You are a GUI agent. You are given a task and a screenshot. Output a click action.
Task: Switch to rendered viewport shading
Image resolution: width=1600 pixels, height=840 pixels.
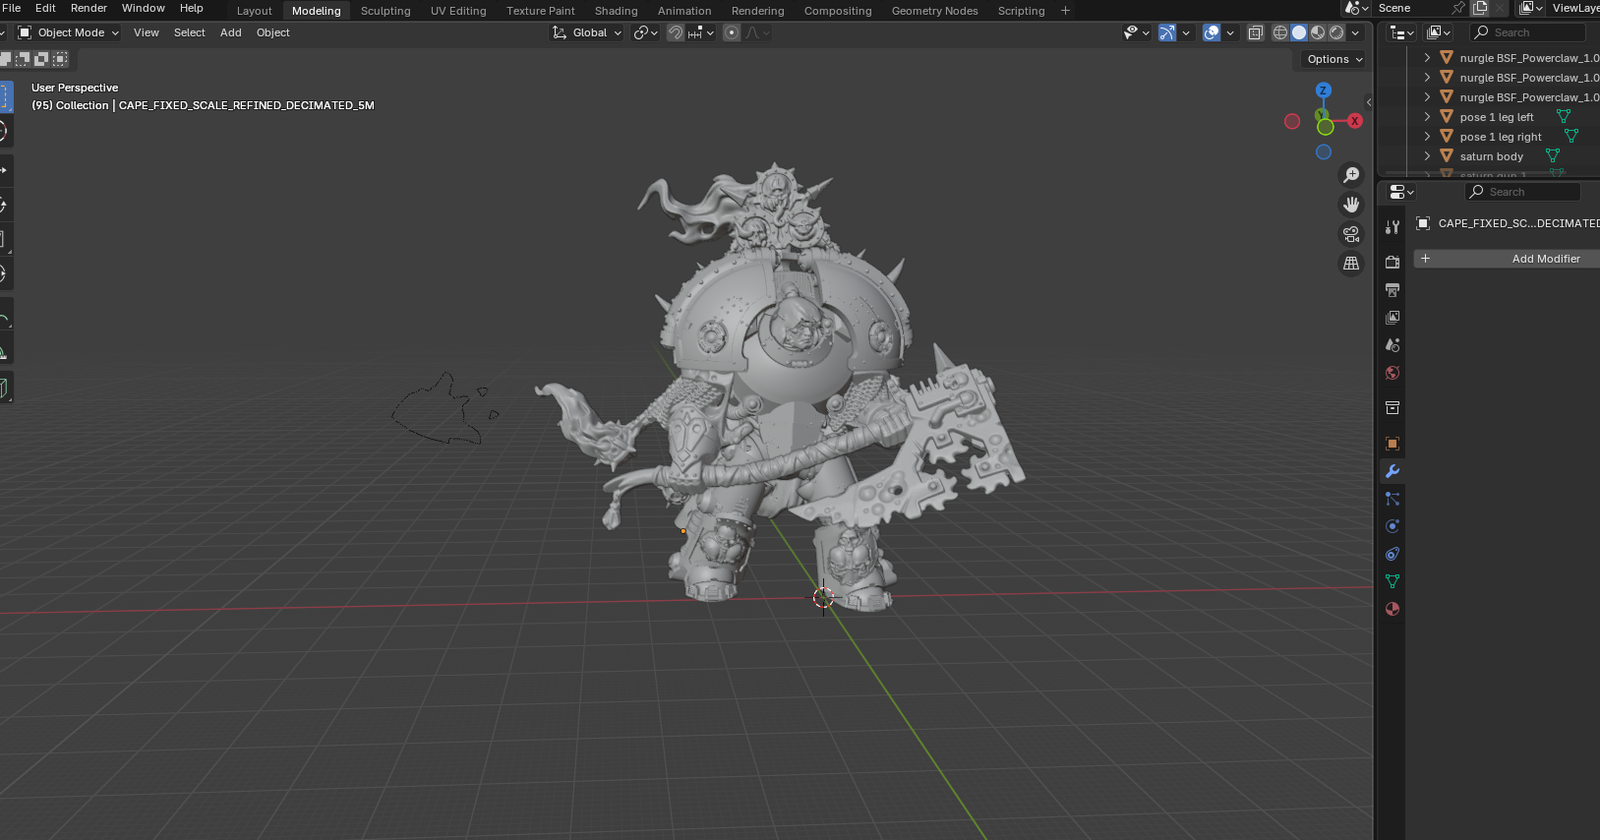1337,33
